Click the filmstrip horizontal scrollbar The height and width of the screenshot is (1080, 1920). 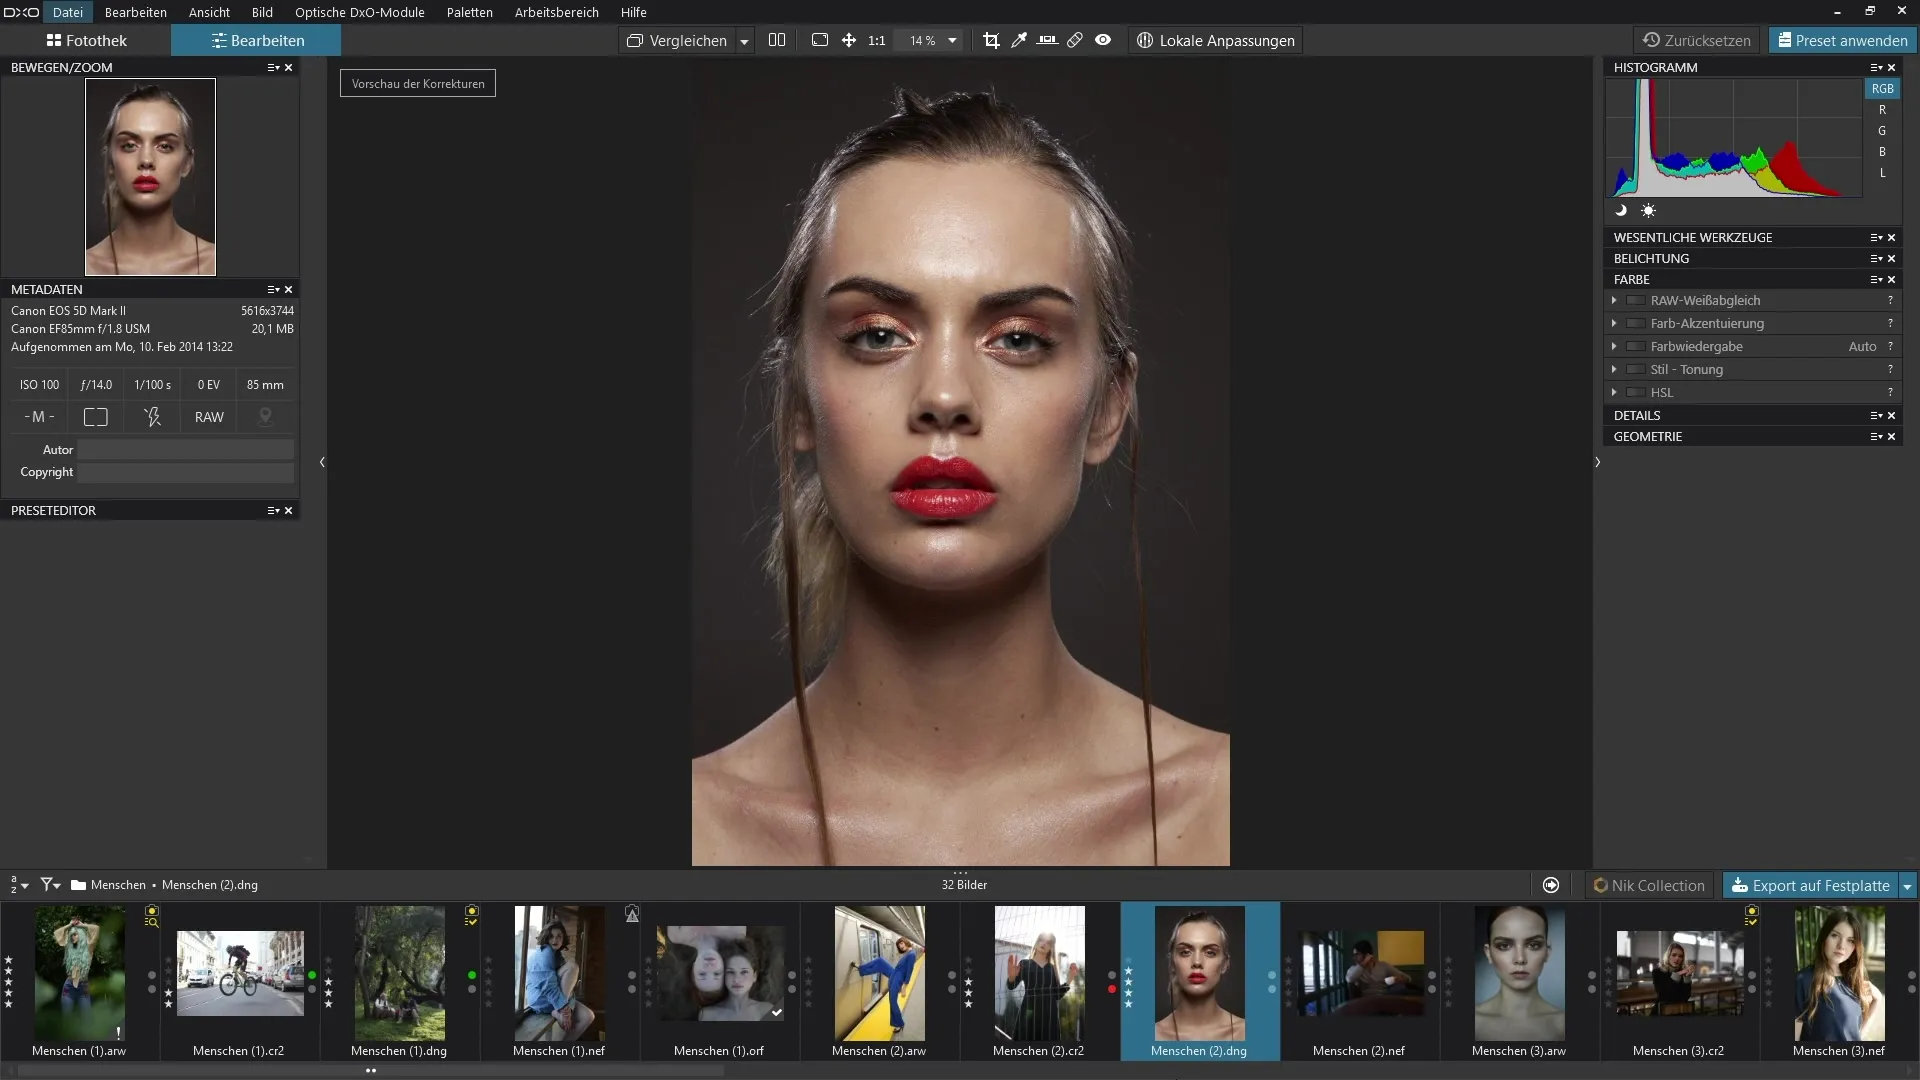coord(370,1070)
